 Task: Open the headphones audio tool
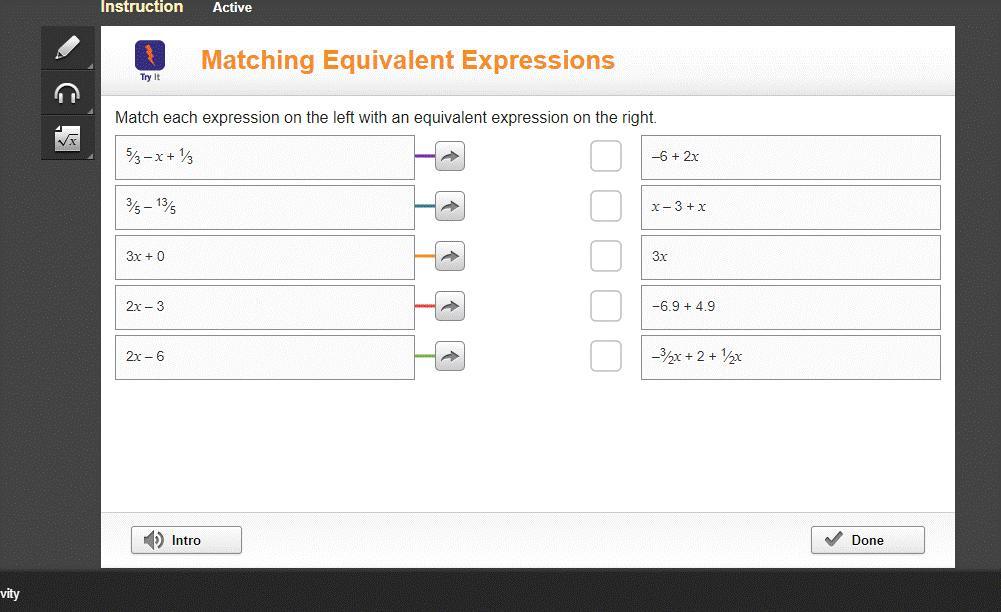click(x=67, y=94)
